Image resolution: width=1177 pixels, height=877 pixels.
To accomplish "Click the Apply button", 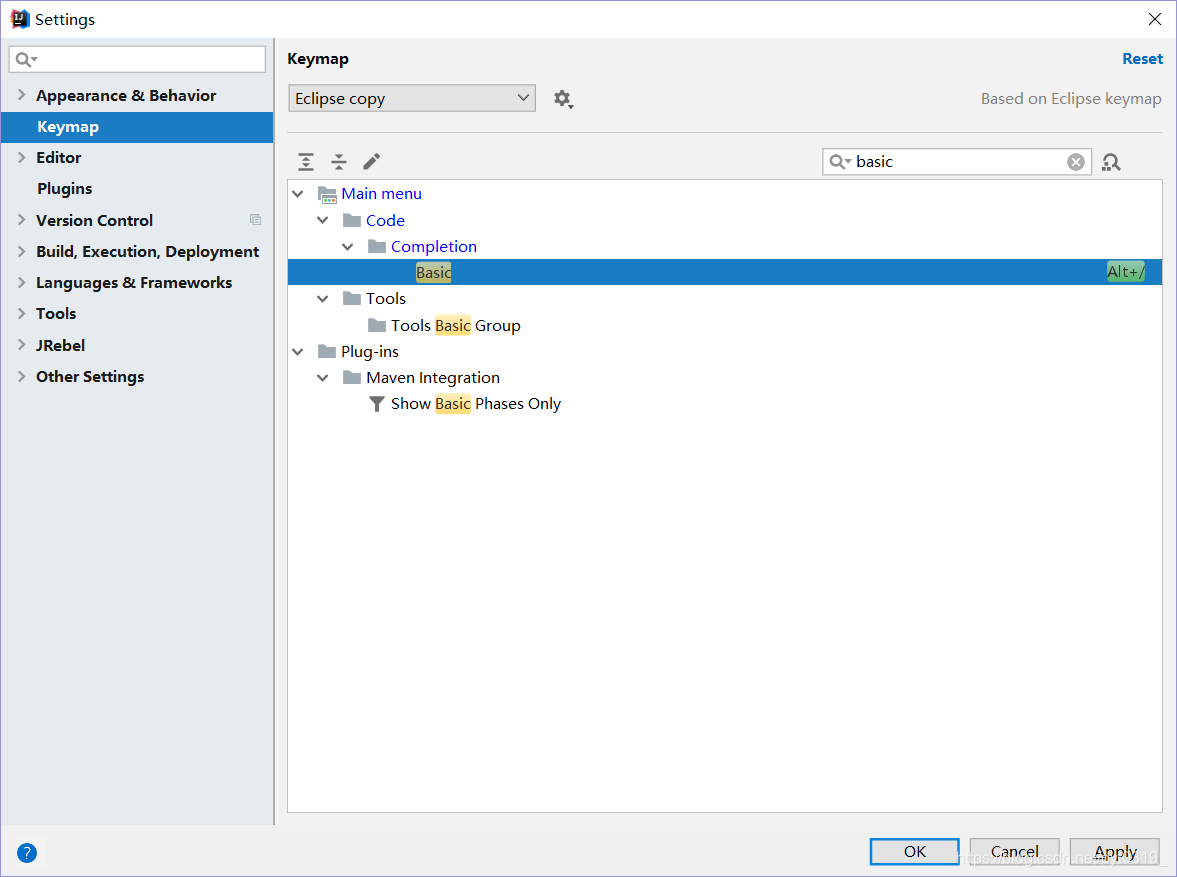I will tap(1115, 851).
